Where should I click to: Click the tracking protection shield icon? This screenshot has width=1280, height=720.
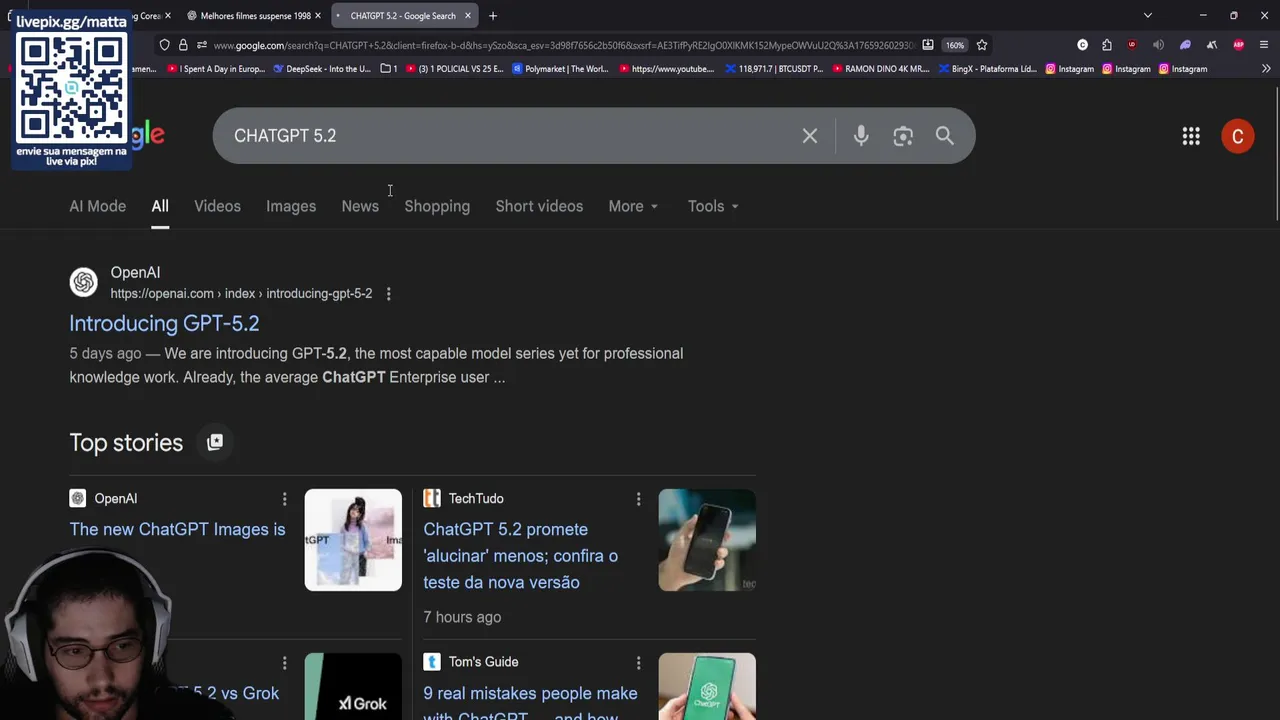pos(165,45)
